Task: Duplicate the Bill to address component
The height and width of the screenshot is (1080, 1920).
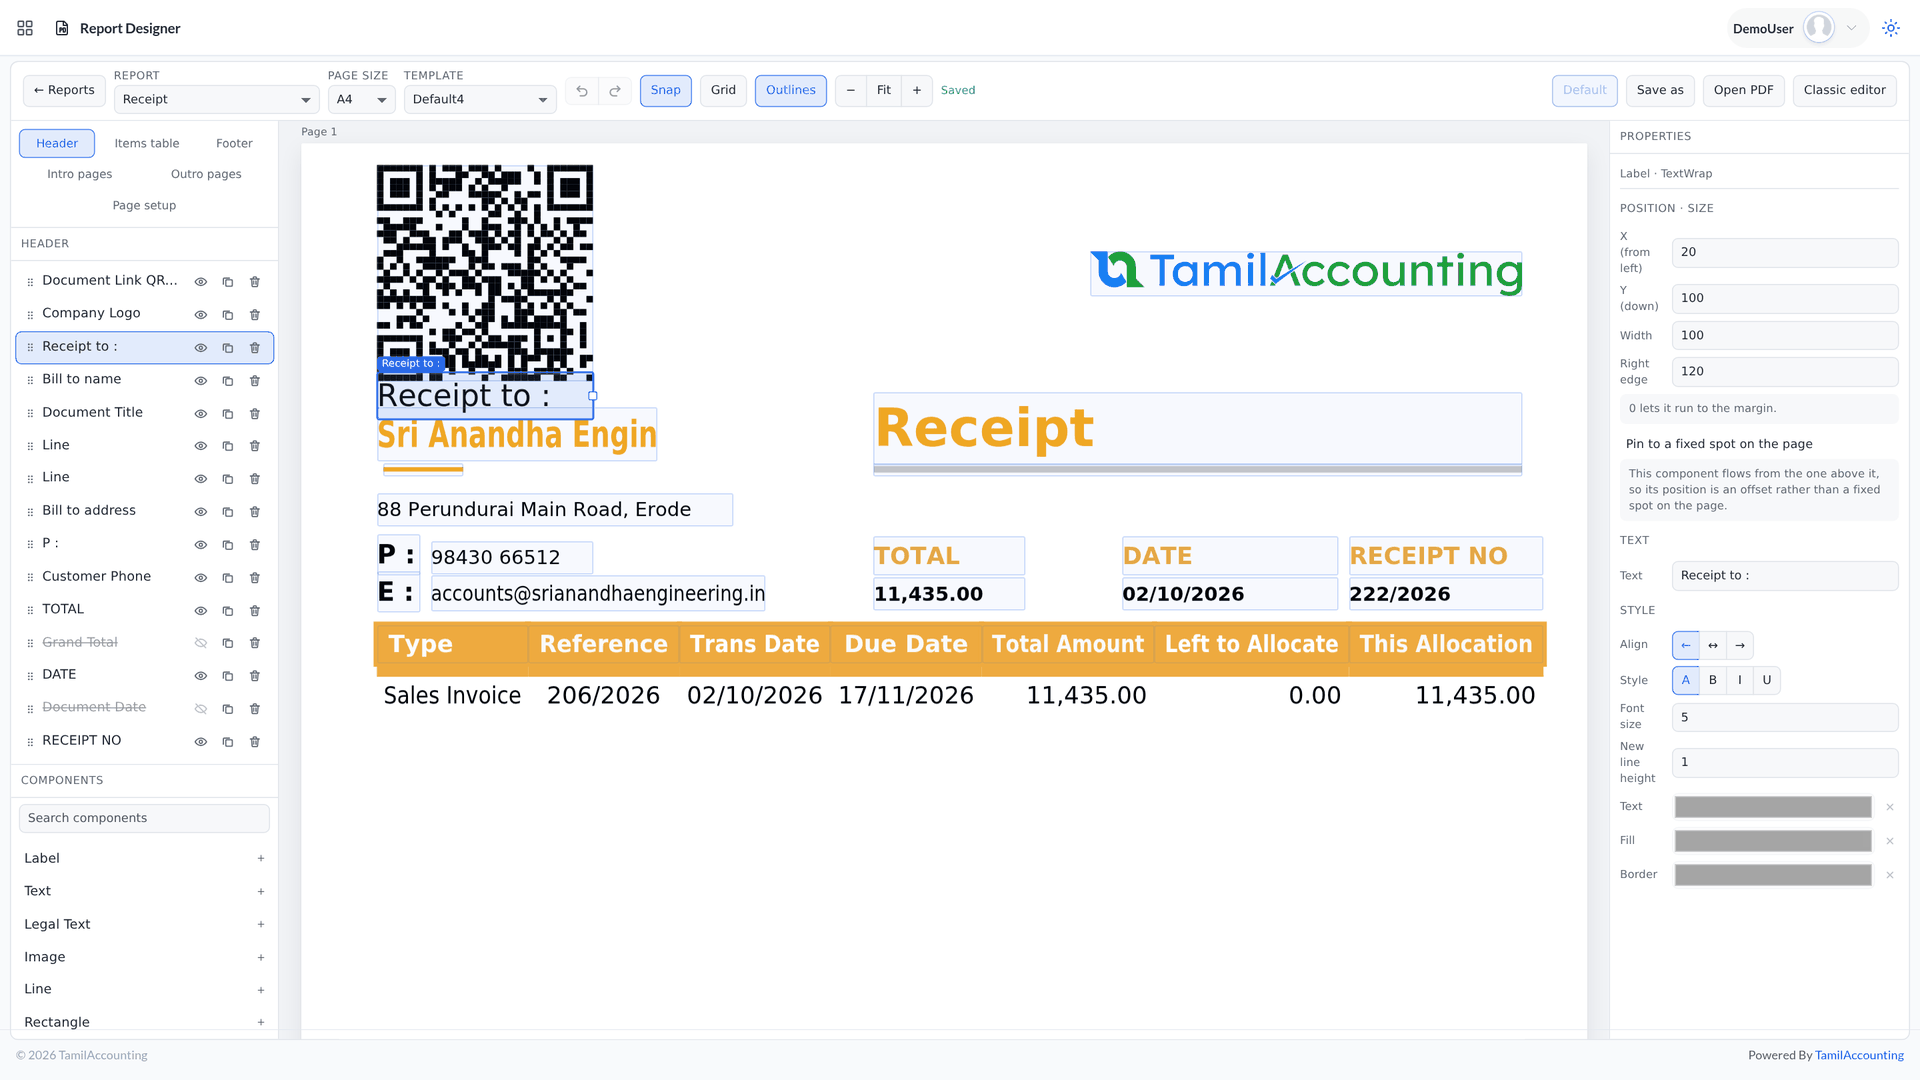Action: [228, 512]
